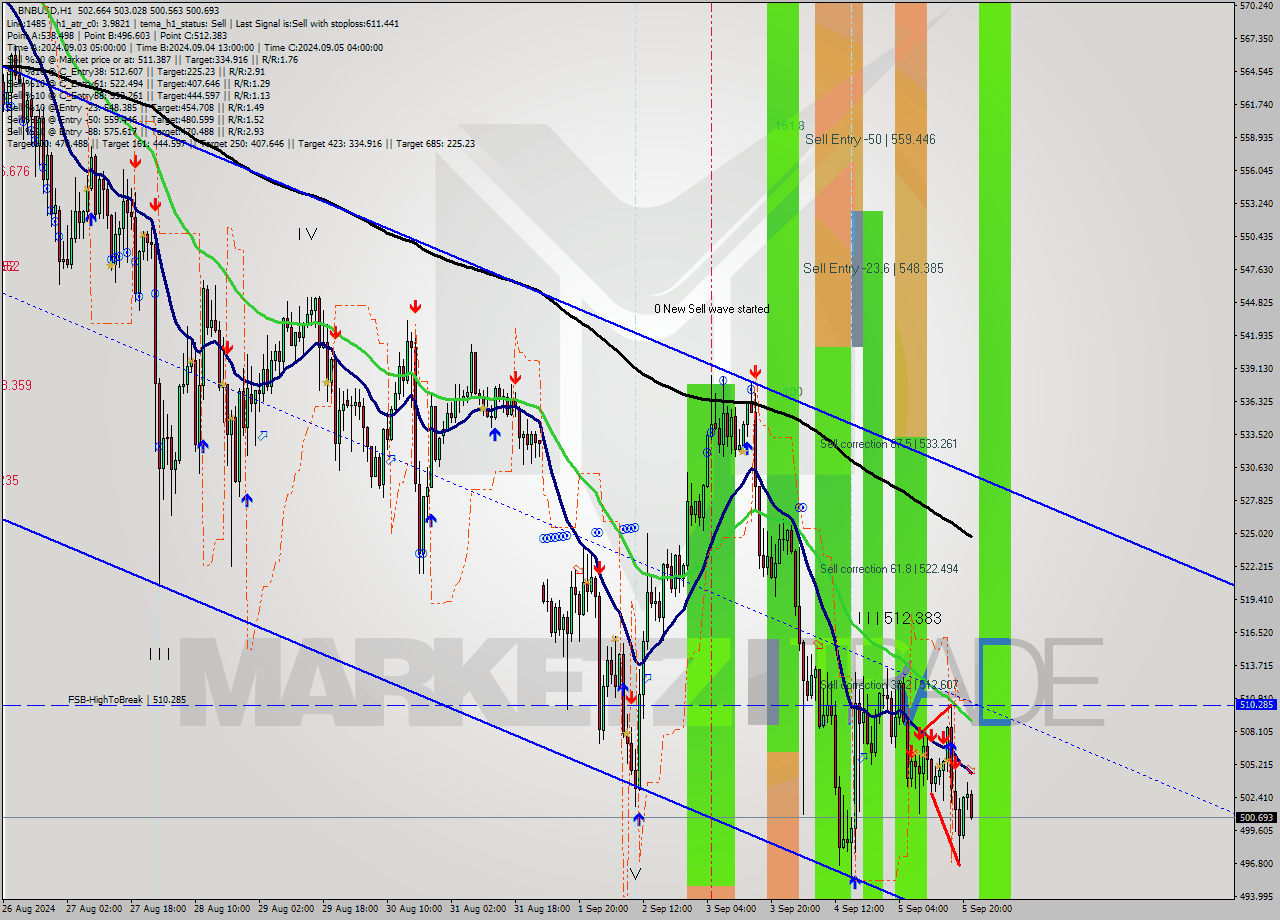The width and height of the screenshot is (1280, 920).
Task: Select the 'Sell Entry -50 | 559.446' label
Action: click(x=870, y=140)
